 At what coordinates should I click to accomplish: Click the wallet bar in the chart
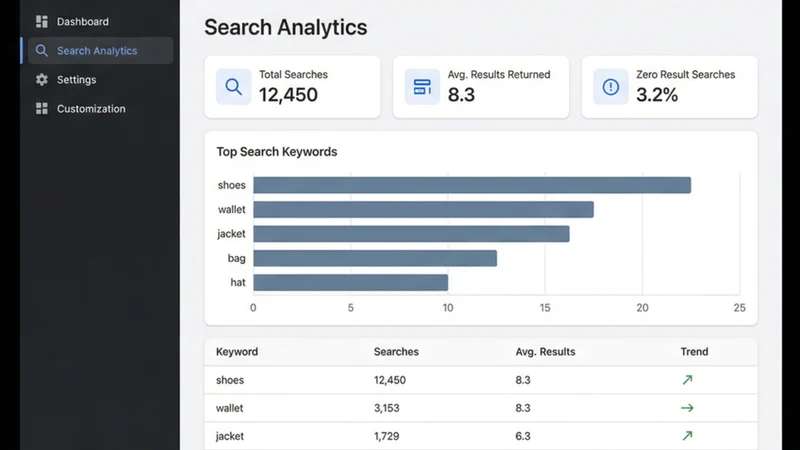pyautogui.click(x=423, y=209)
